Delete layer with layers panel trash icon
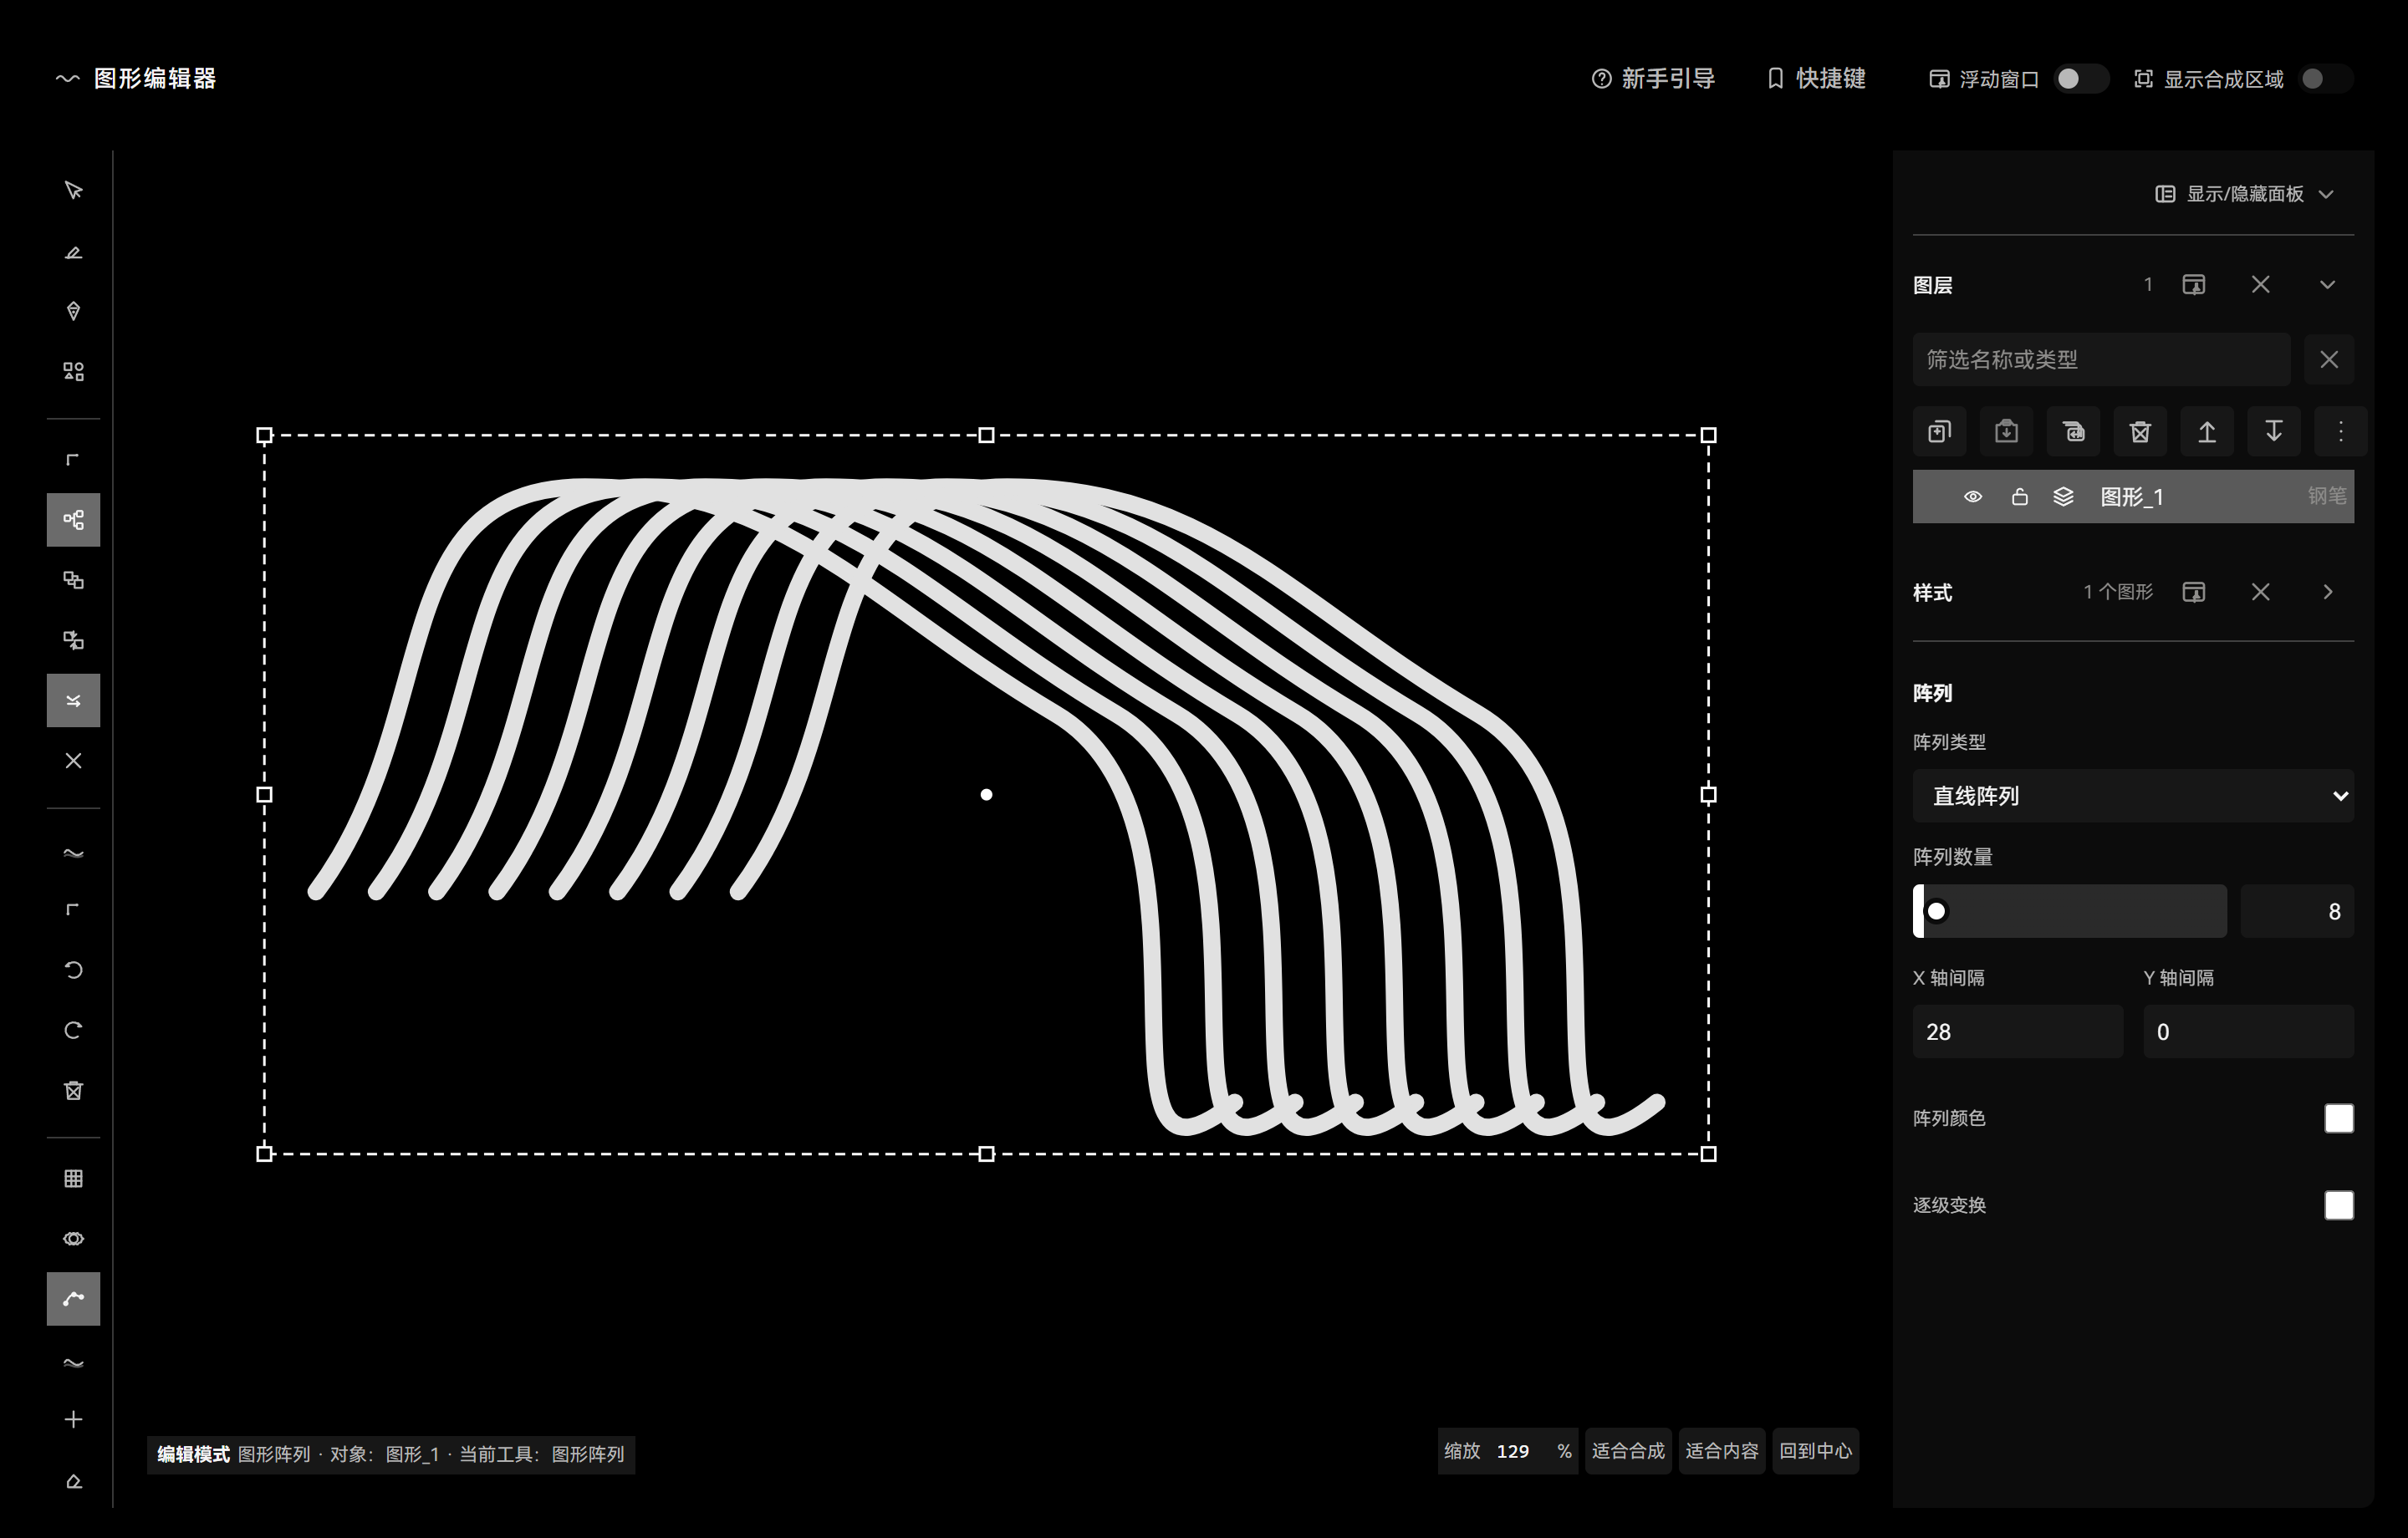 [2140, 432]
